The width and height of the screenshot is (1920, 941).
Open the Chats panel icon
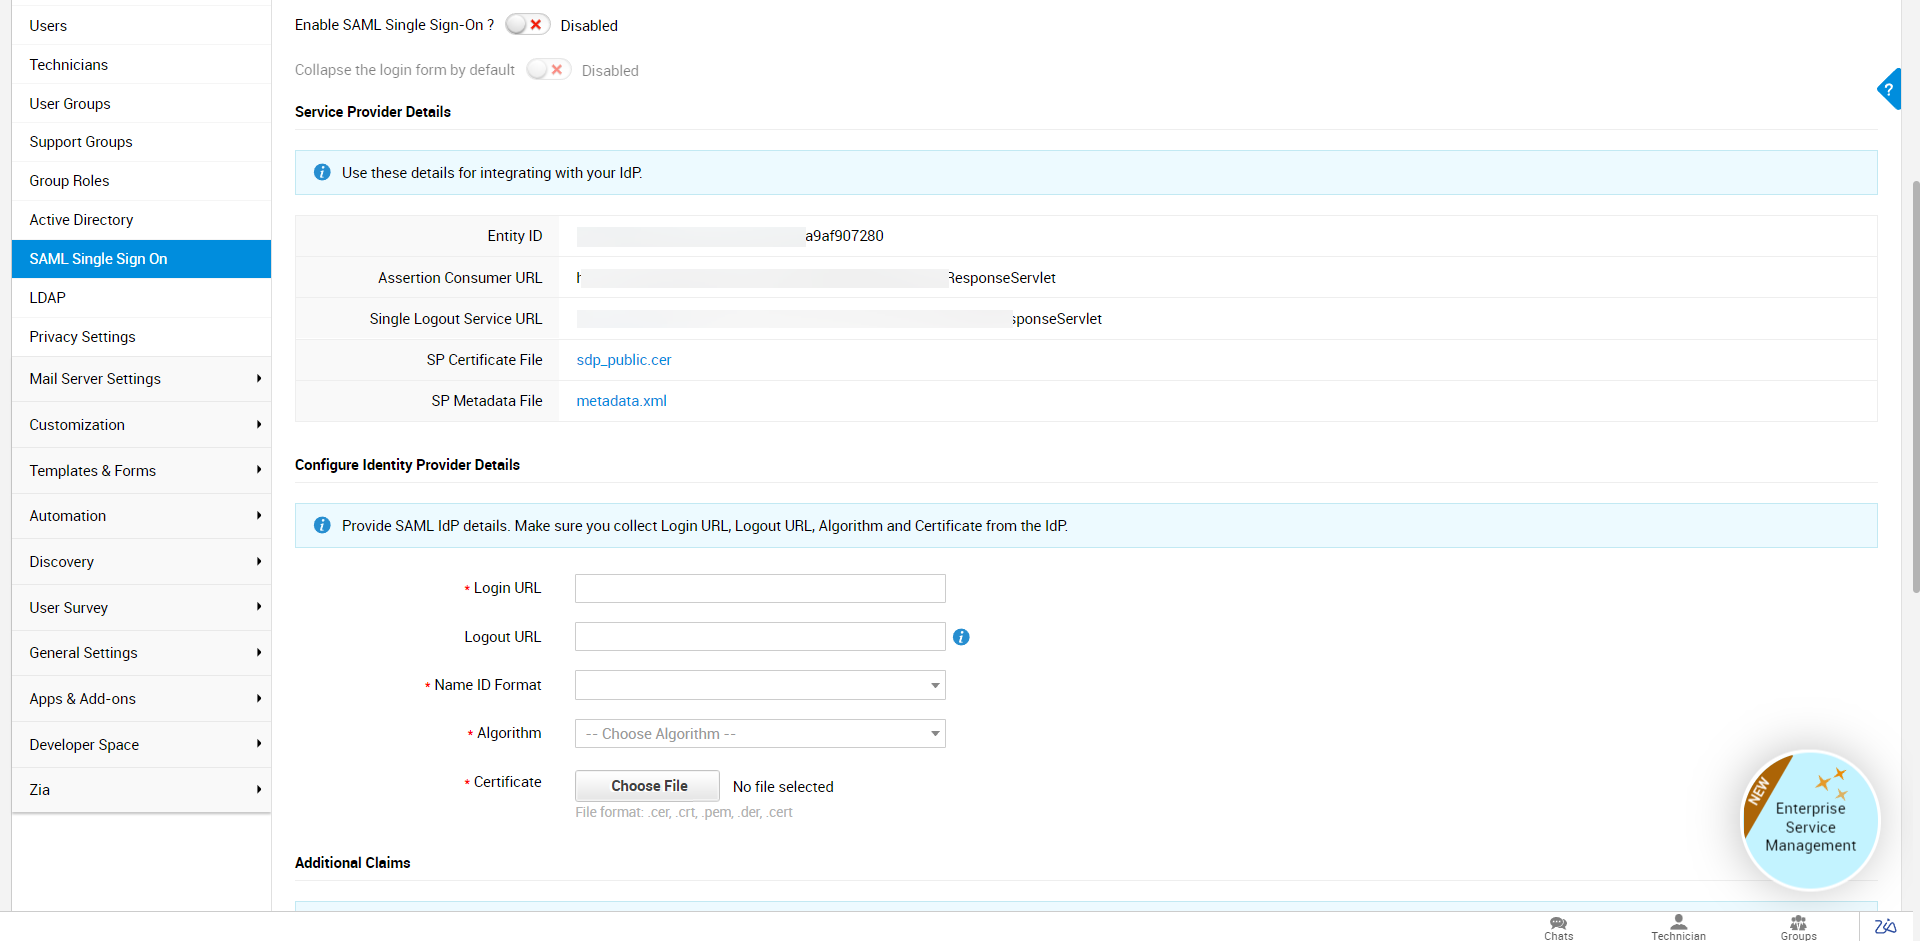1558,927
